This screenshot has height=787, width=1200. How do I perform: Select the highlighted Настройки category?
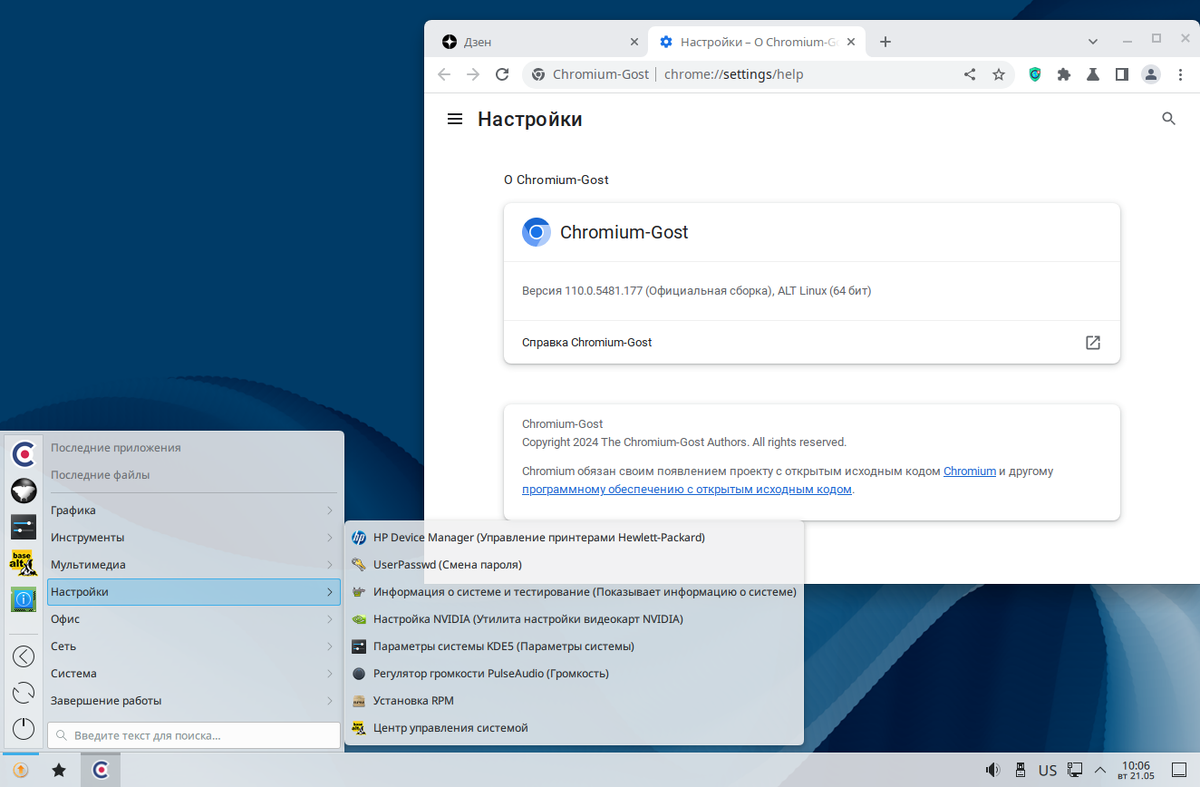click(x=193, y=592)
